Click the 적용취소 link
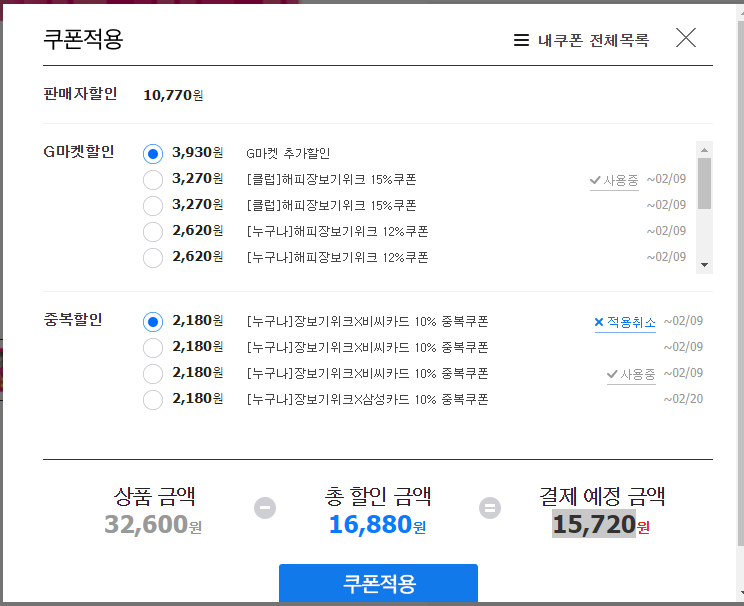 (631, 322)
